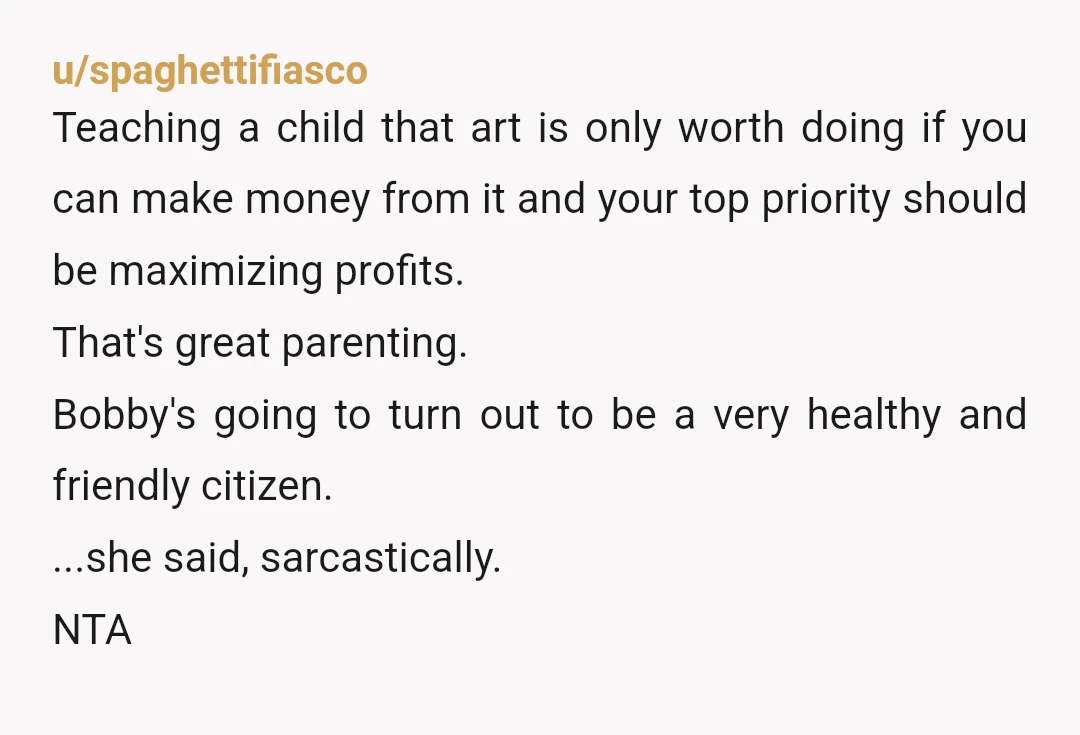Click the word "parenting"

tap(371, 343)
